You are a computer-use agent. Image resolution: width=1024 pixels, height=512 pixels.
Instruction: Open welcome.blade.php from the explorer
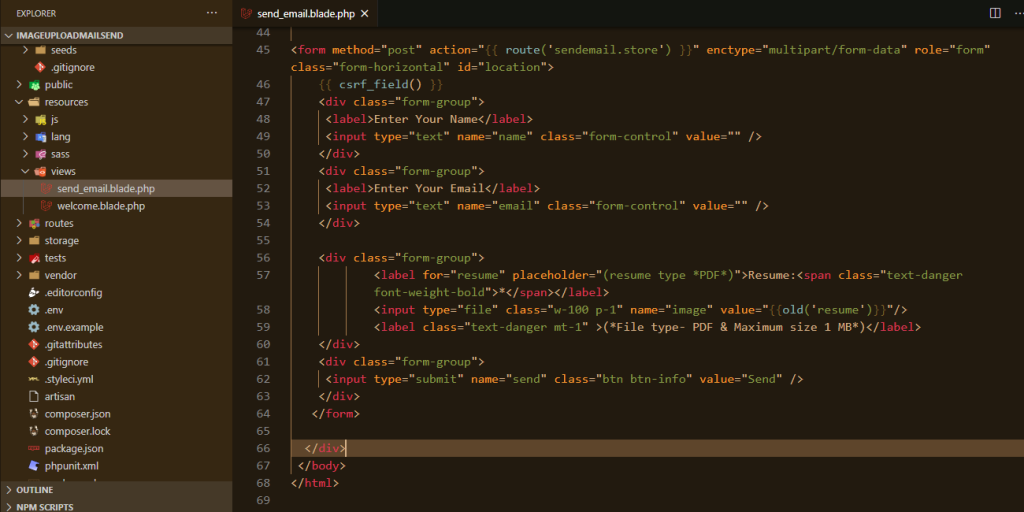(100, 206)
